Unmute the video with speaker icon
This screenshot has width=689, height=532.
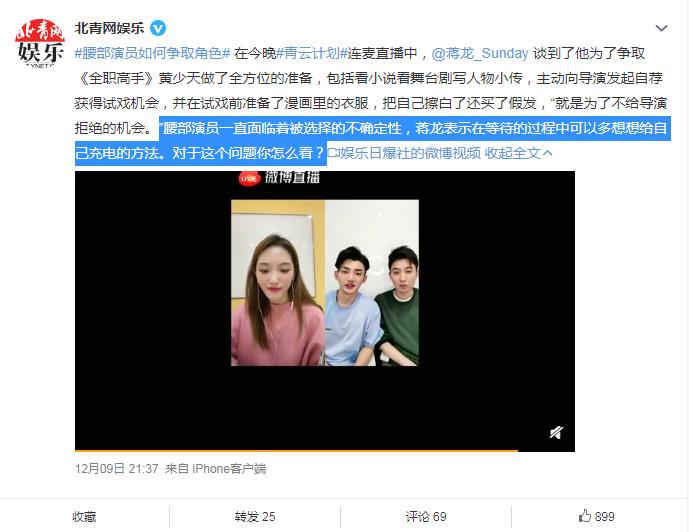point(556,432)
